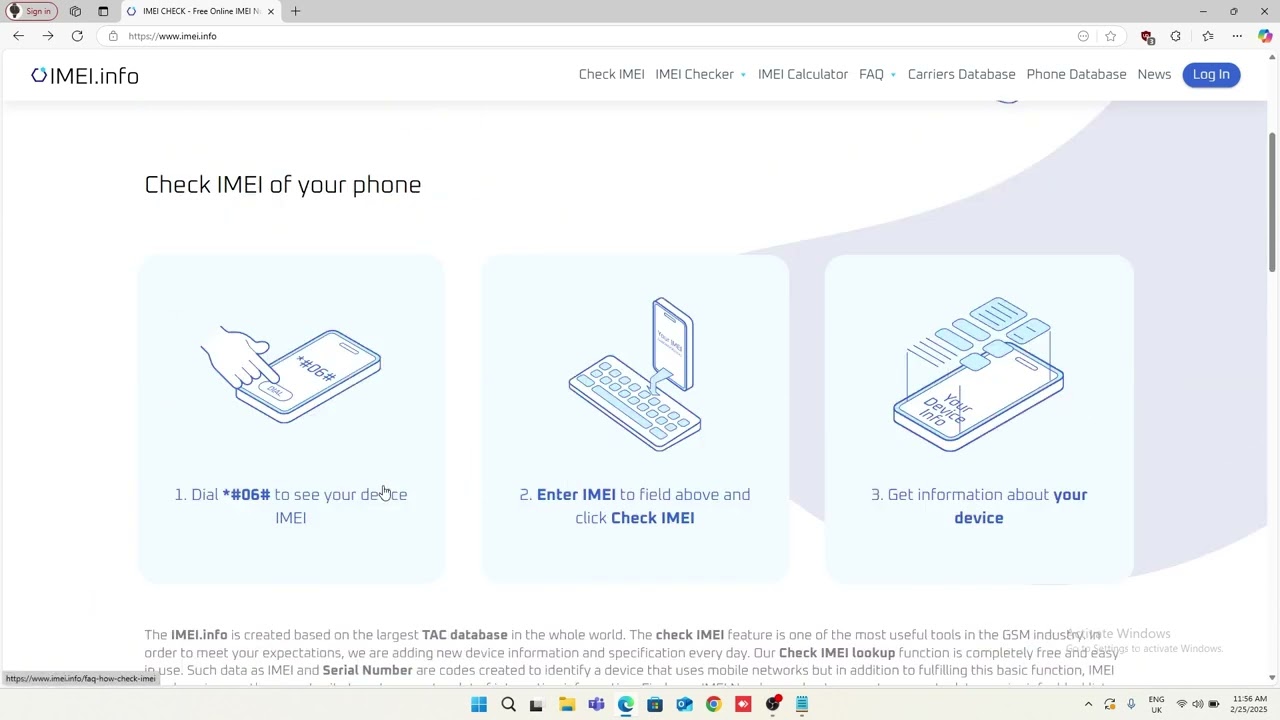Click the IMEI.info logo
This screenshot has height=720, width=1280.
click(x=85, y=76)
